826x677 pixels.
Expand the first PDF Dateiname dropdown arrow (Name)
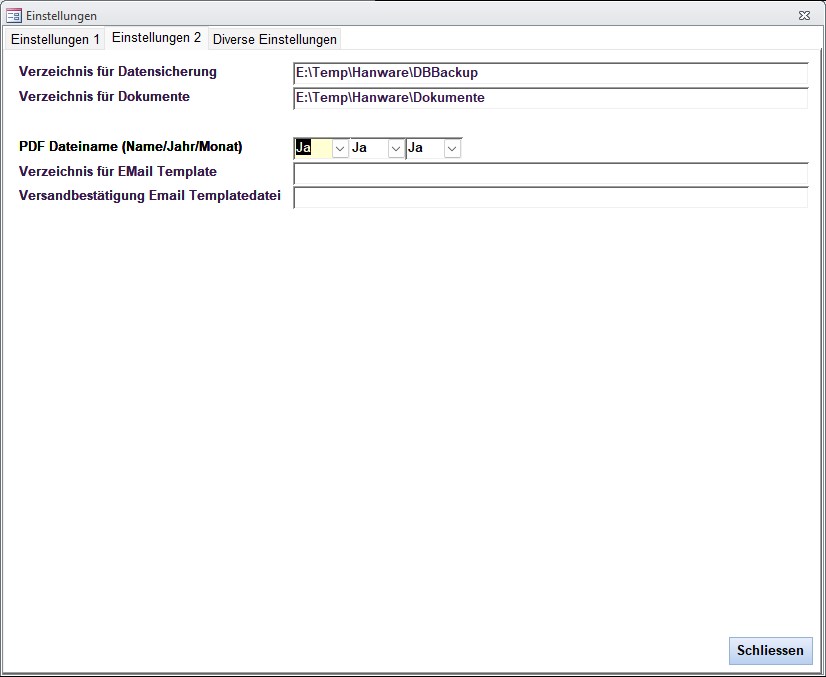click(340, 148)
